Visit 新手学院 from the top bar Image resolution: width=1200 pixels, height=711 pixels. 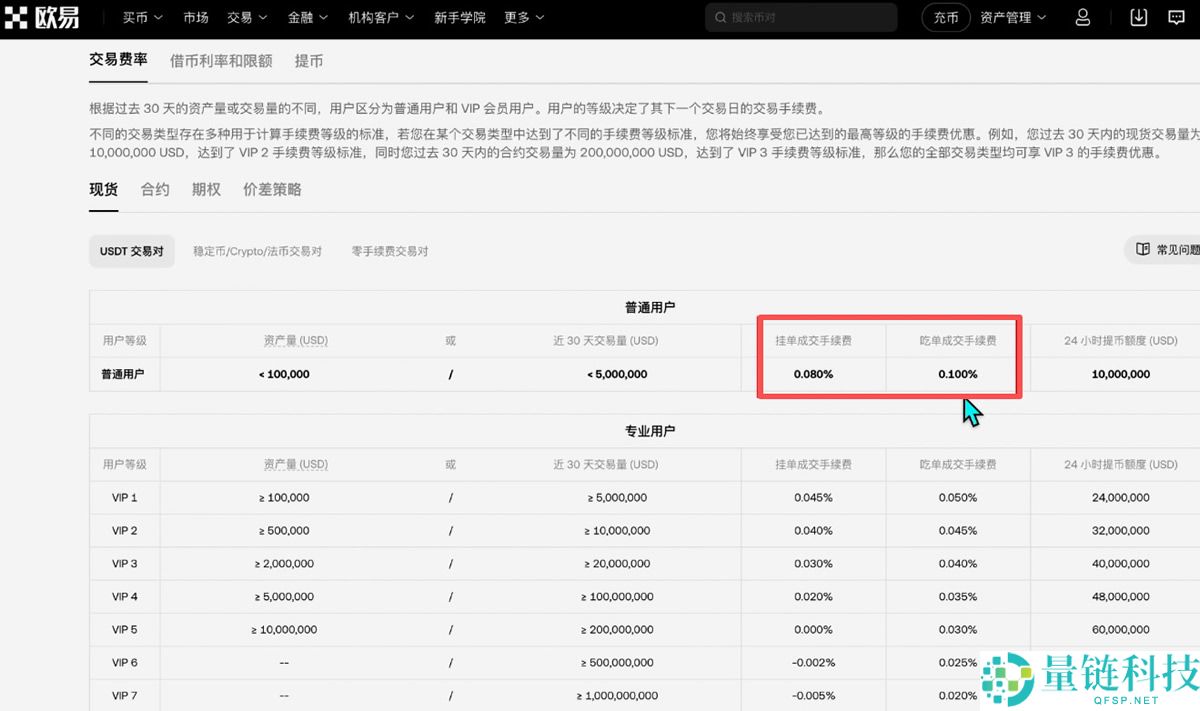(x=460, y=17)
